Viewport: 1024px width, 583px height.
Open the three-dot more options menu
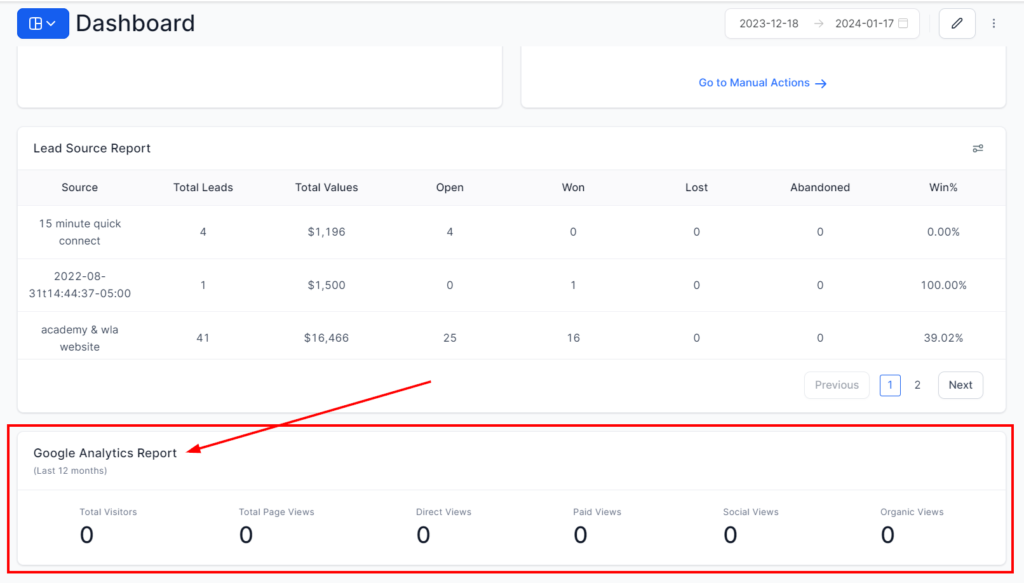(993, 23)
